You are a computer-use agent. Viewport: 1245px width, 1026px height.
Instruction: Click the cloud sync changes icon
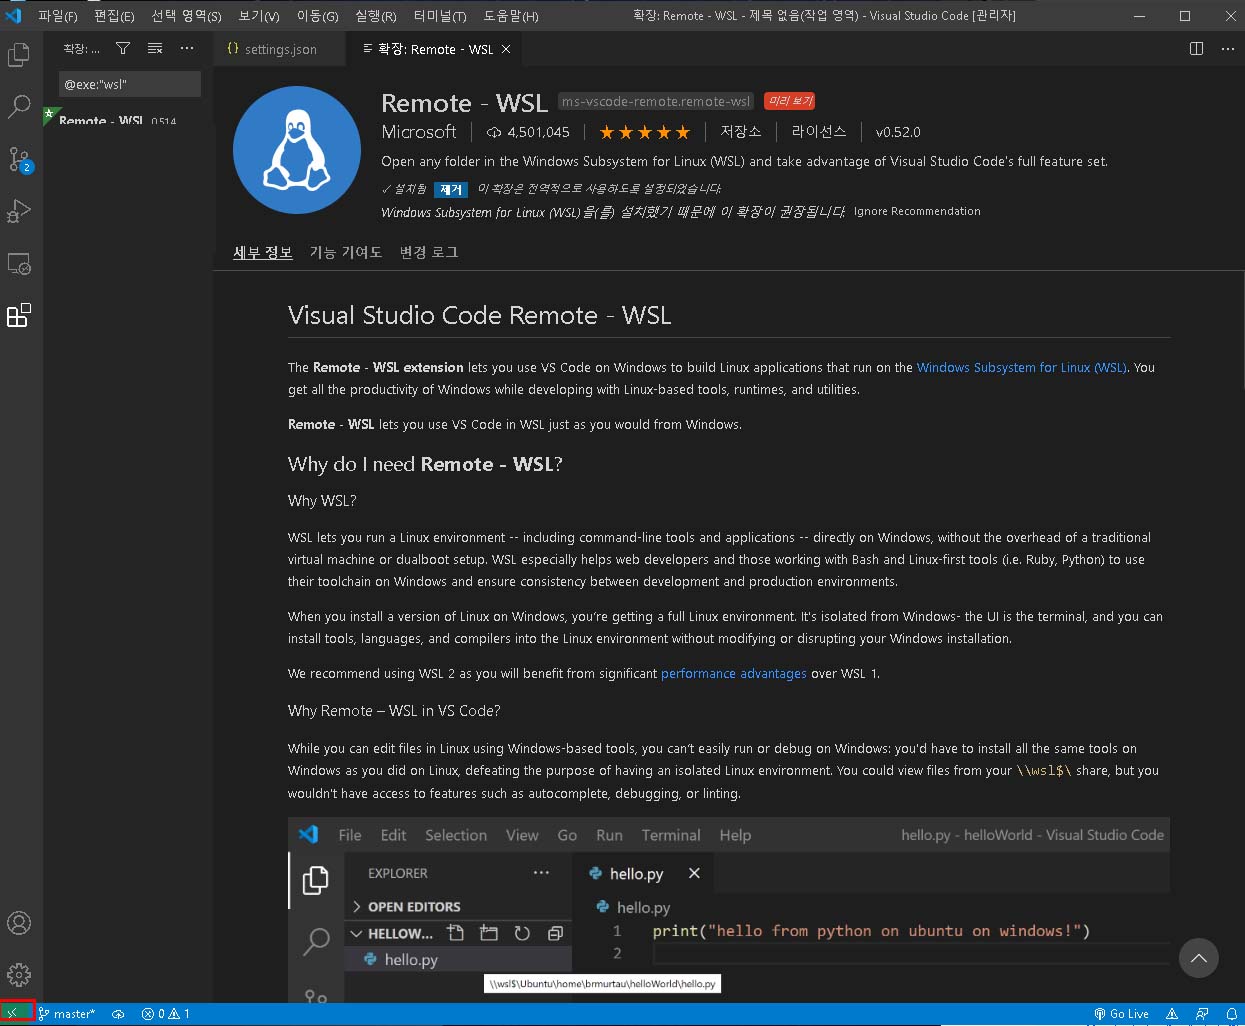[x=118, y=1014]
